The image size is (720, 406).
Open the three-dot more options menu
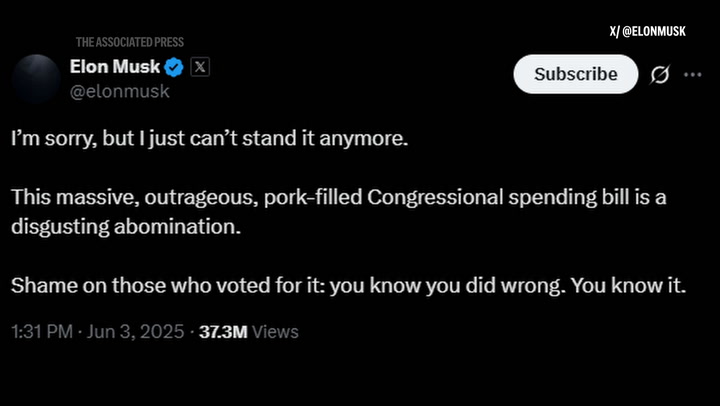[692, 74]
